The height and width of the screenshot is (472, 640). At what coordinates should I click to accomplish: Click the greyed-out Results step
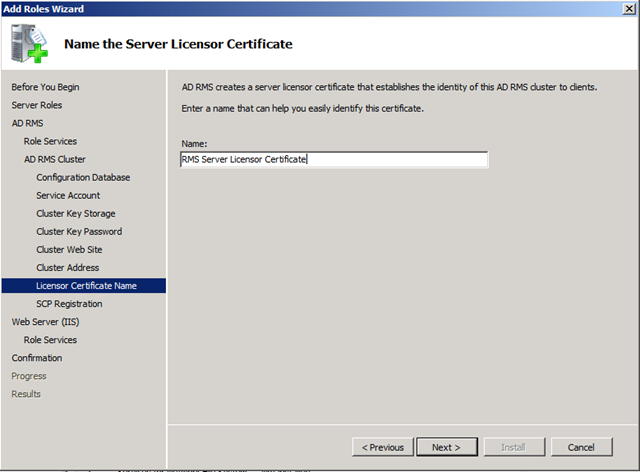point(26,394)
